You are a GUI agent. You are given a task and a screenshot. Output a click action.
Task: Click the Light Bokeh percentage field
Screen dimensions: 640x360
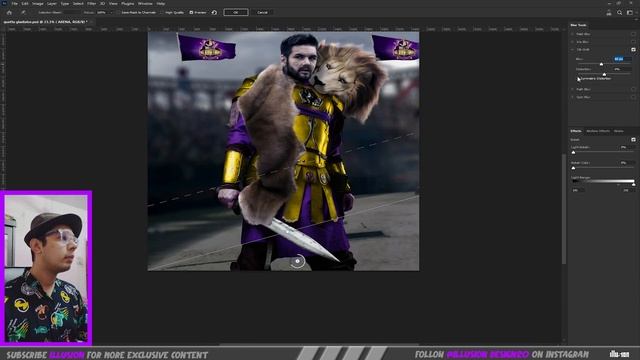point(627,147)
